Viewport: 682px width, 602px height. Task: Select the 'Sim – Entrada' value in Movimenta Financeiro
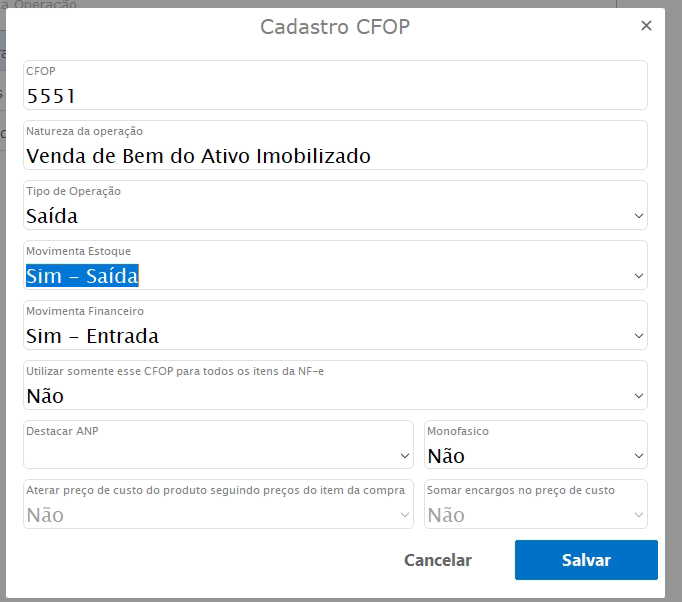click(92, 336)
